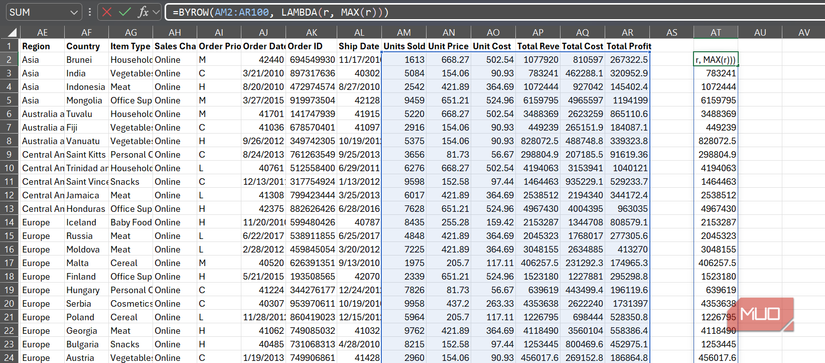Click the Unit Price header cell
The image size is (825, 363).
pyautogui.click(x=449, y=46)
